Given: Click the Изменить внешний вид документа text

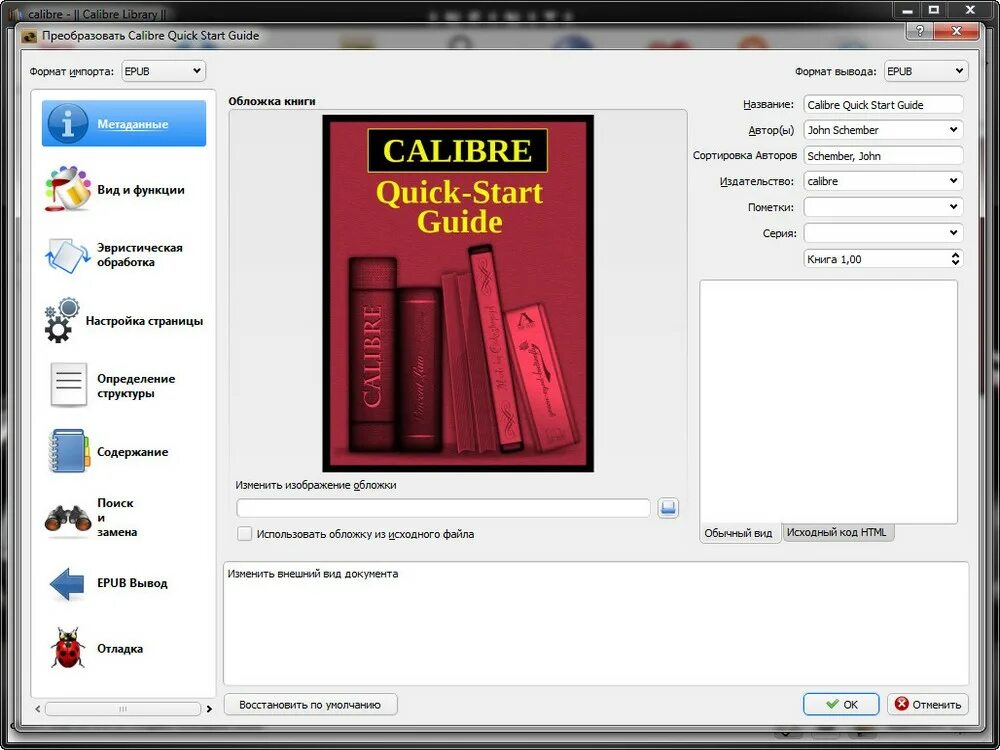Looking at the screenshot, I should tap(313, 573).
